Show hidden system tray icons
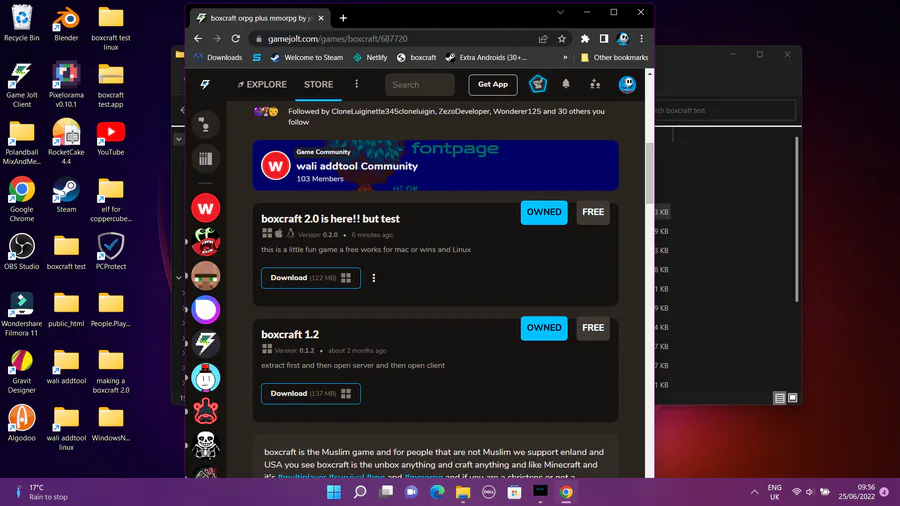The height and width of the screenshot is (506, 900). coord(754,492)
